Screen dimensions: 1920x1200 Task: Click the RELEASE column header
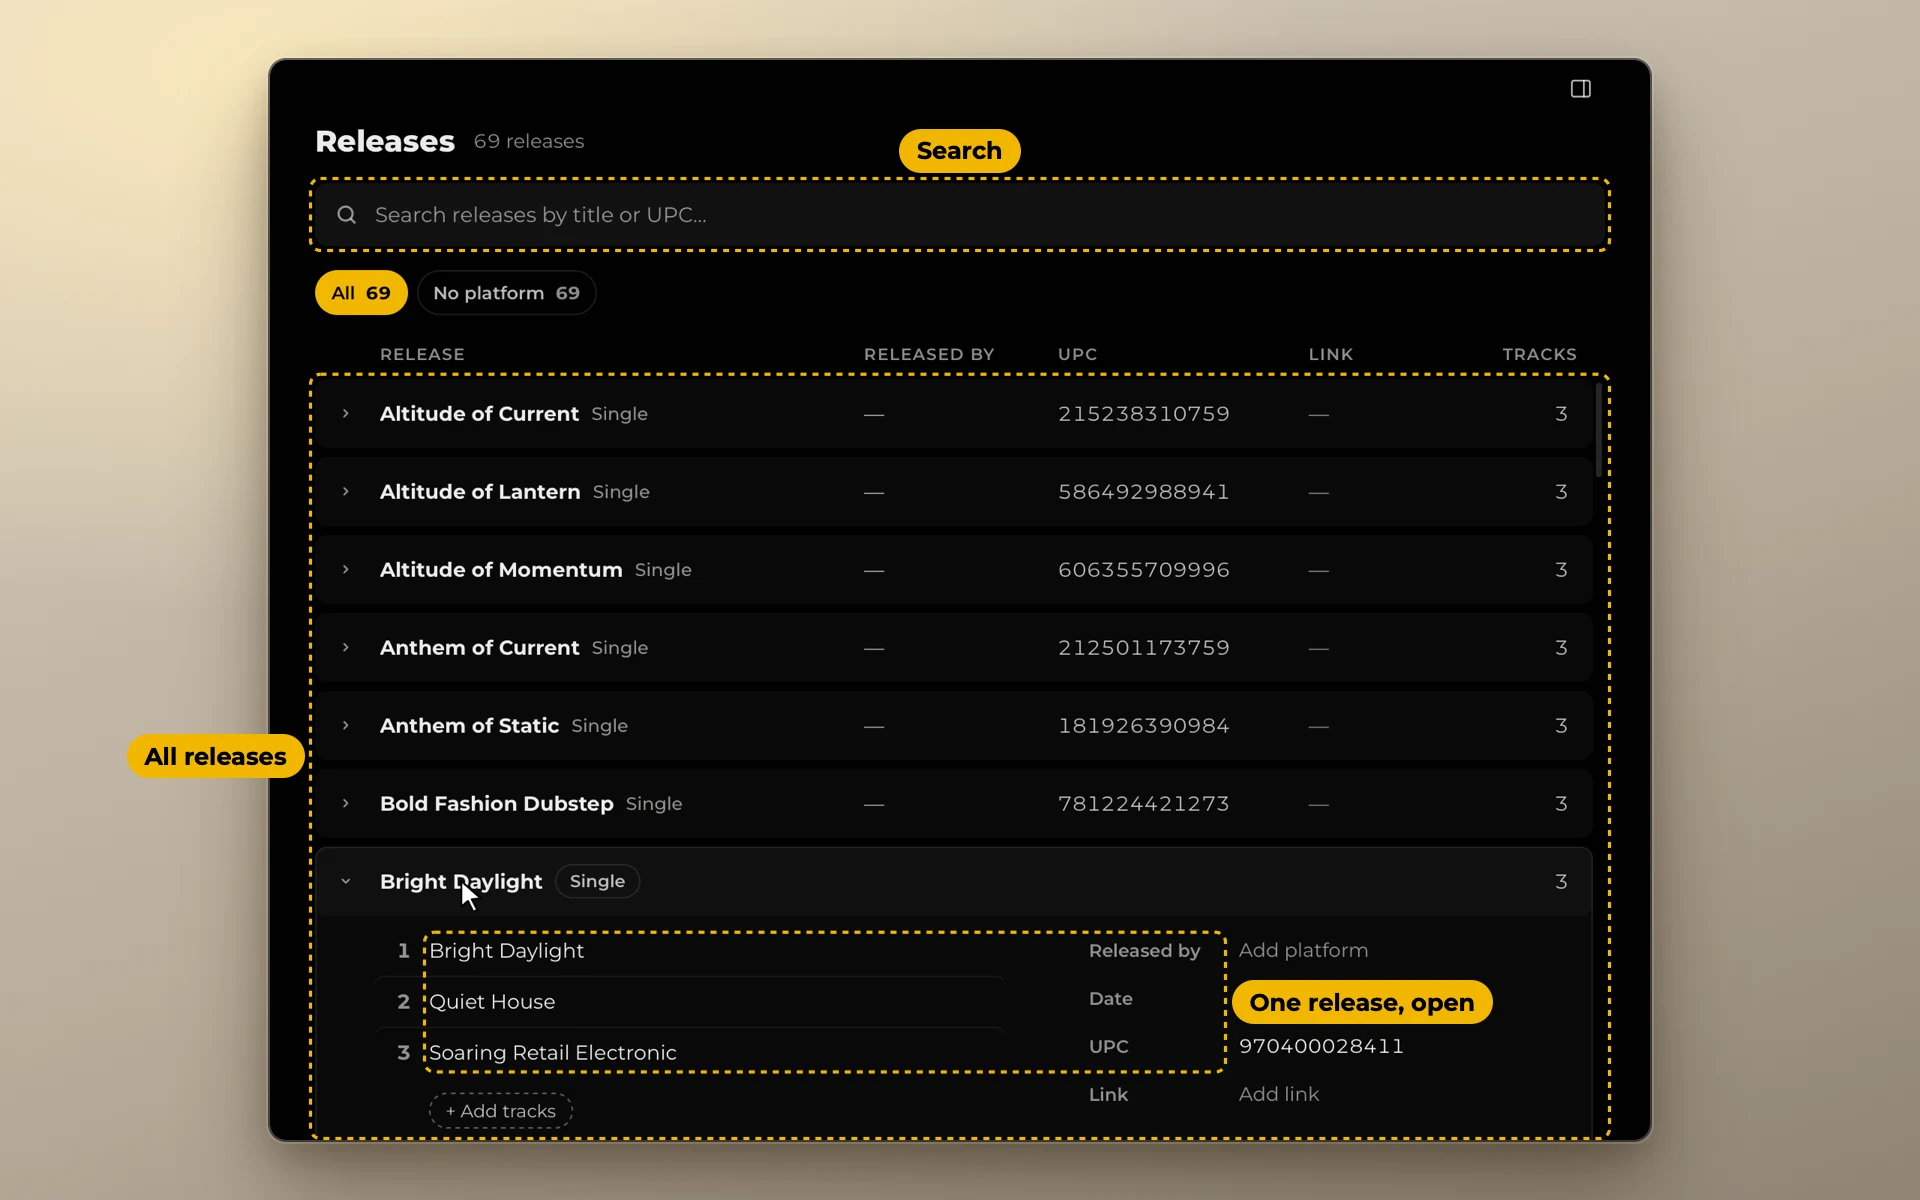point(422,354)
